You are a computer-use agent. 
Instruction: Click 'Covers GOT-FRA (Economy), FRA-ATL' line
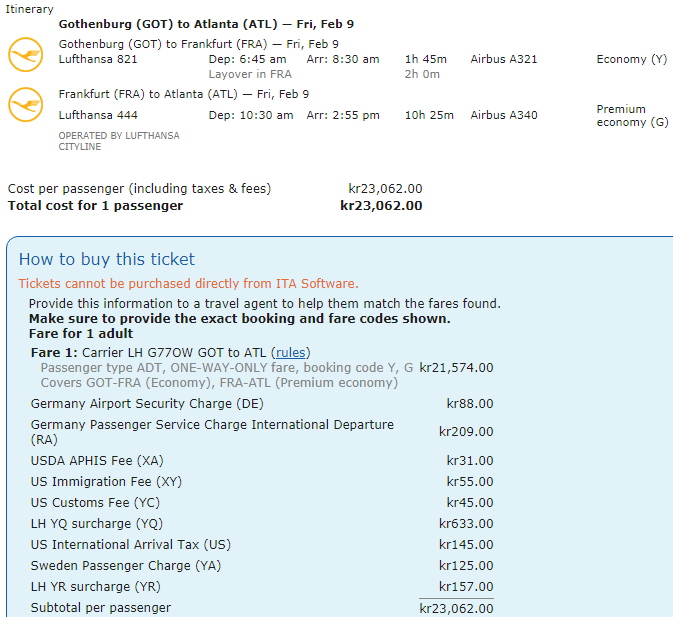(219, 383)
